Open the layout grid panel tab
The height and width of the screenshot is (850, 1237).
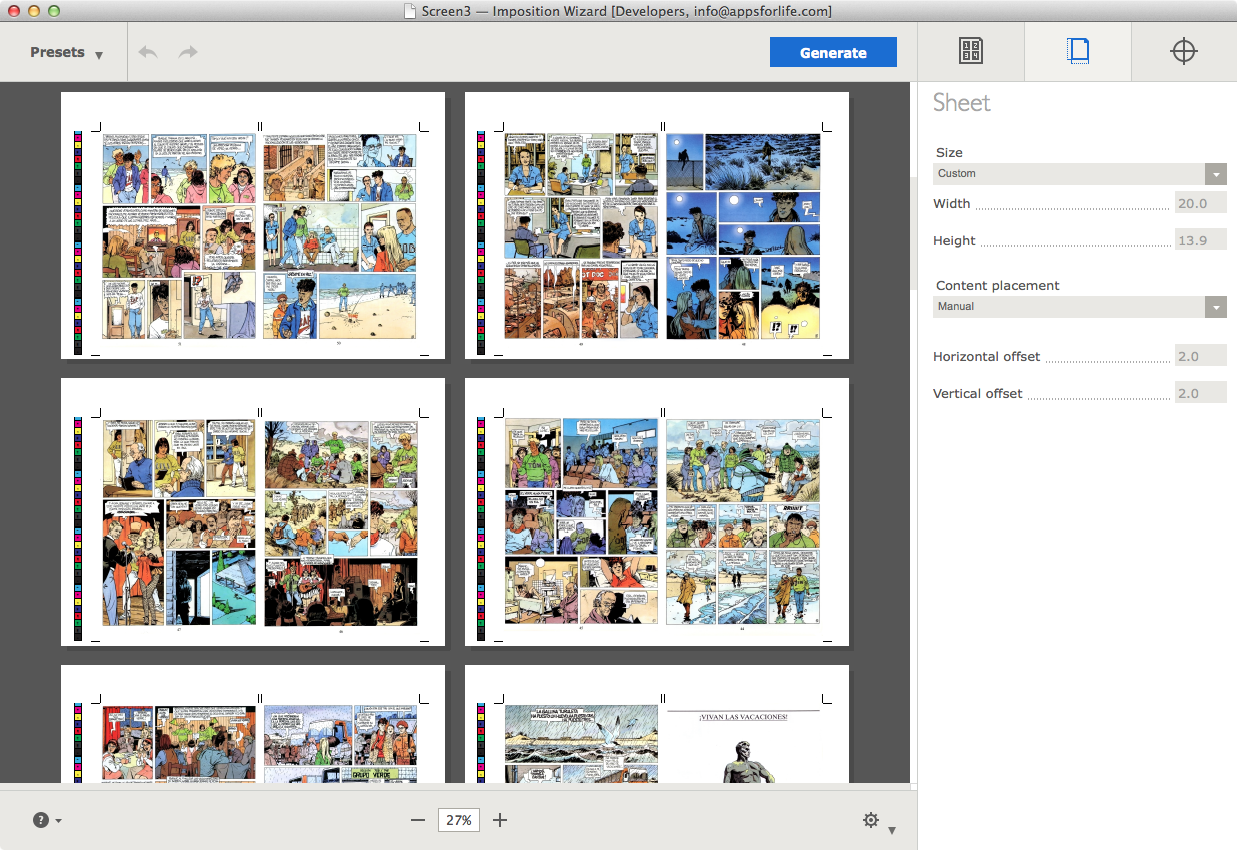coord(970,52)
